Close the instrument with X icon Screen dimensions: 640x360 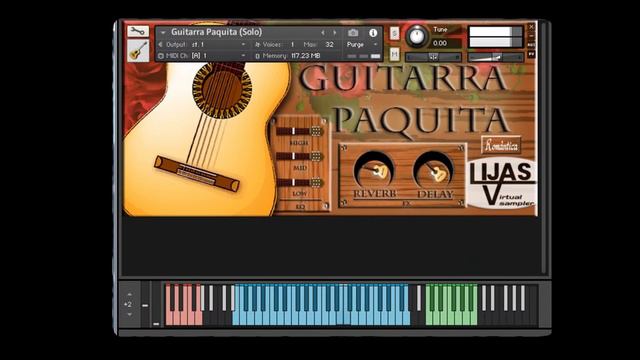pyautogui.click(x=531, y=27)
